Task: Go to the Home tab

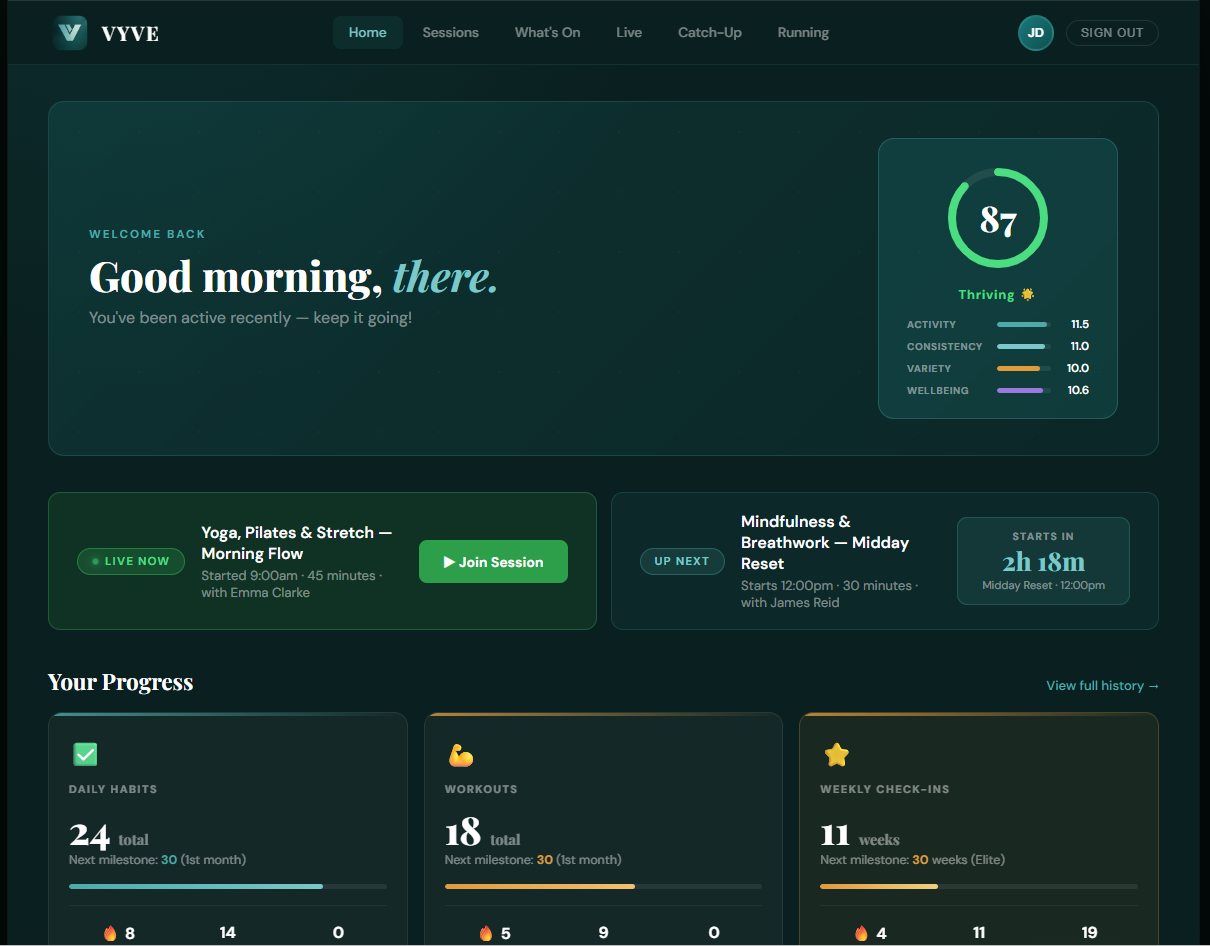Action: pyautogui.click(x=368, y=33)
